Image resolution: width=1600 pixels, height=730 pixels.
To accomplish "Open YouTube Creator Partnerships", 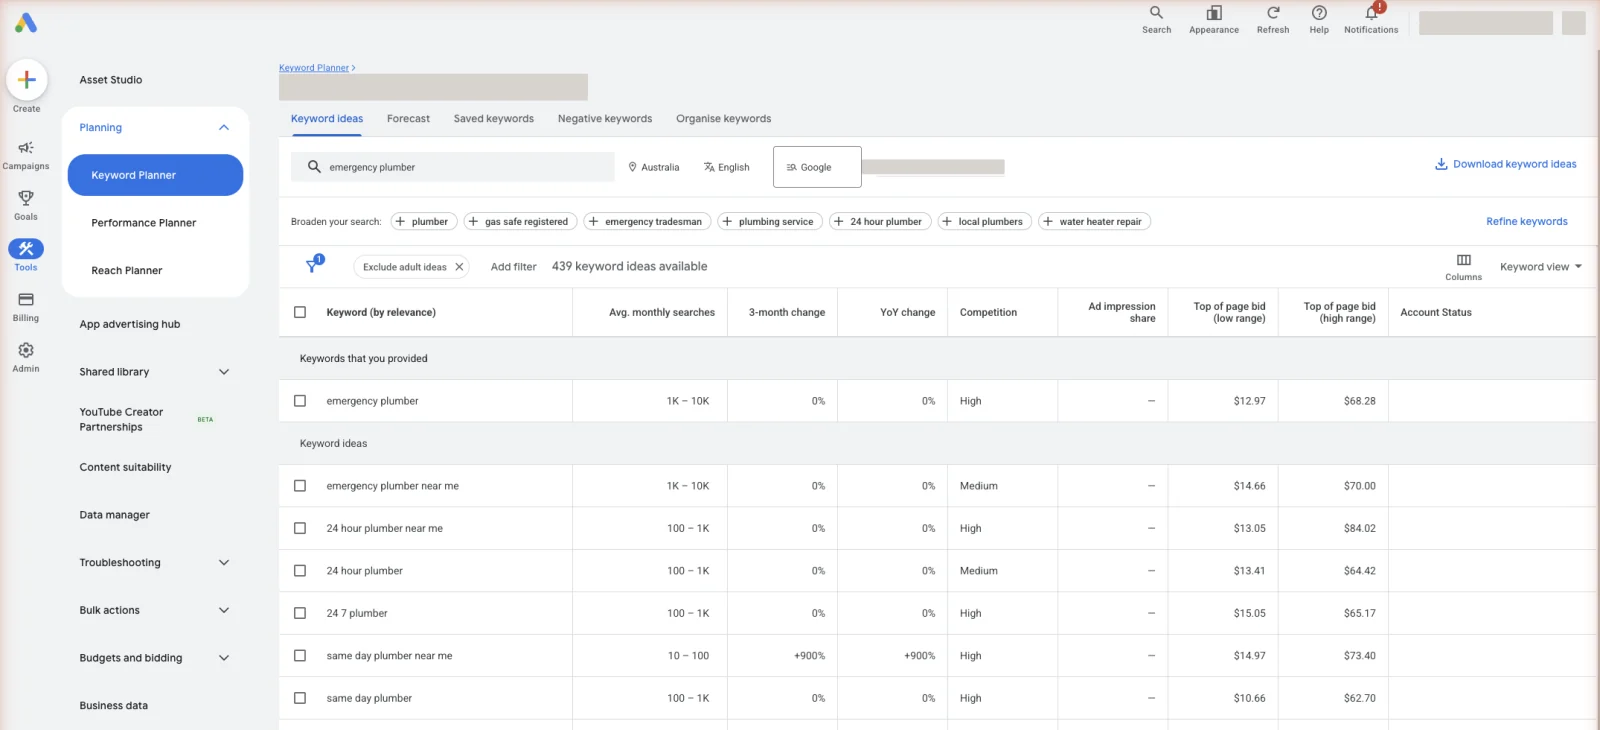I will [121, 419].
